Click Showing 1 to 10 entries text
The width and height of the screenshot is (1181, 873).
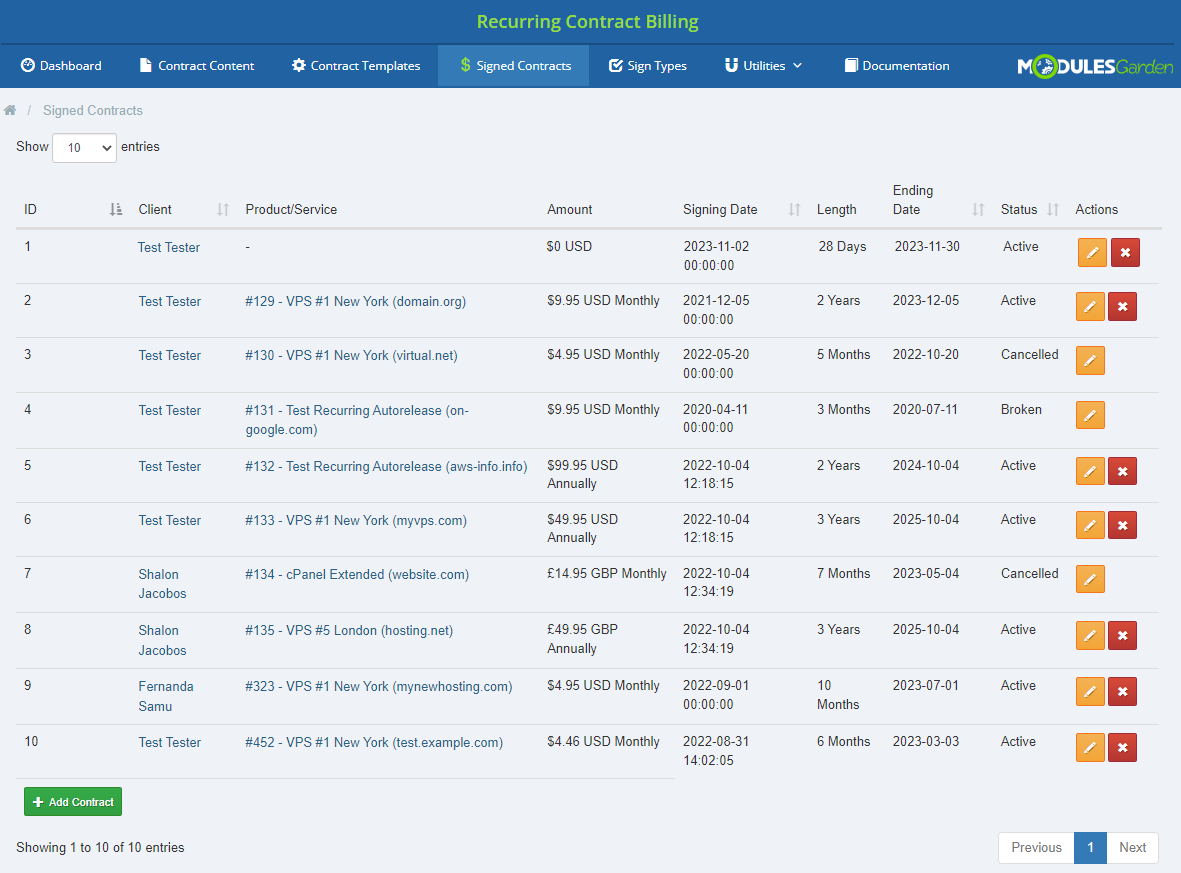[x=100, y=847]
